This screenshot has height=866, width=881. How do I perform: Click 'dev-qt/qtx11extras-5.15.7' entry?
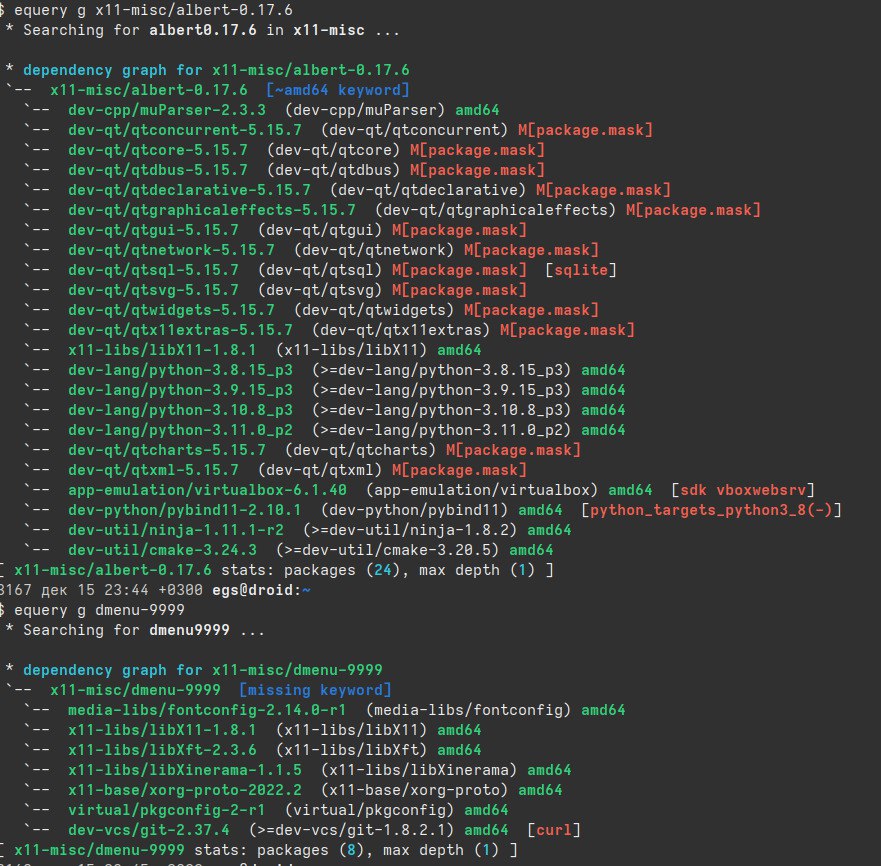coord(180,330)
